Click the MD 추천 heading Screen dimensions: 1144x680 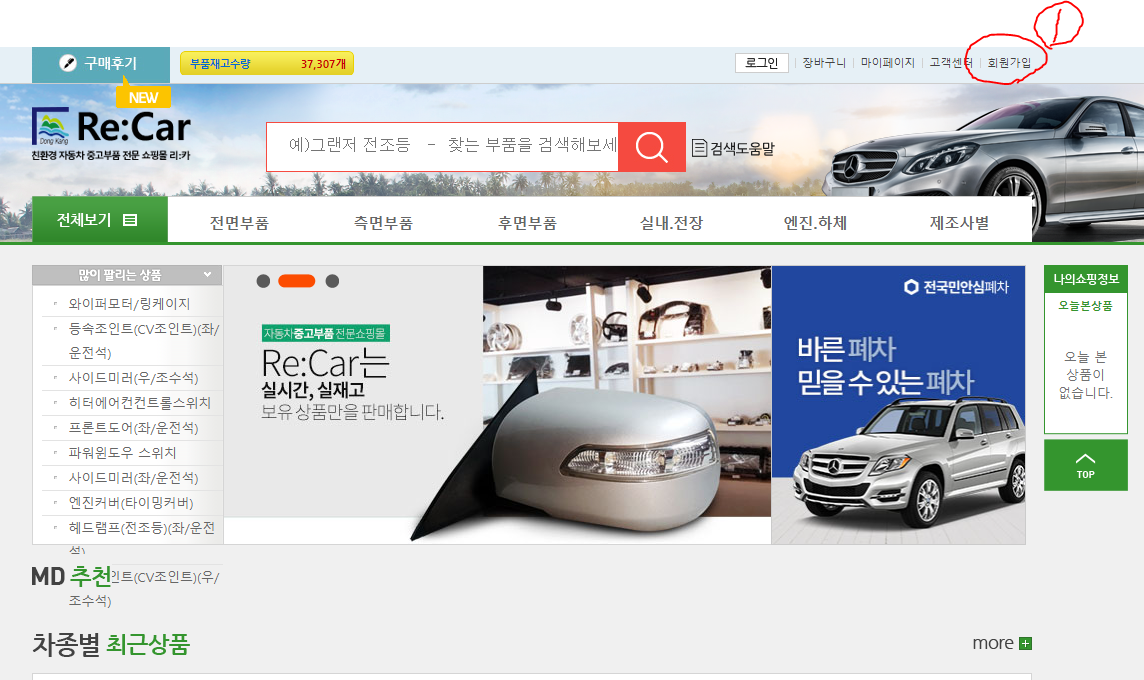[72, 576]
